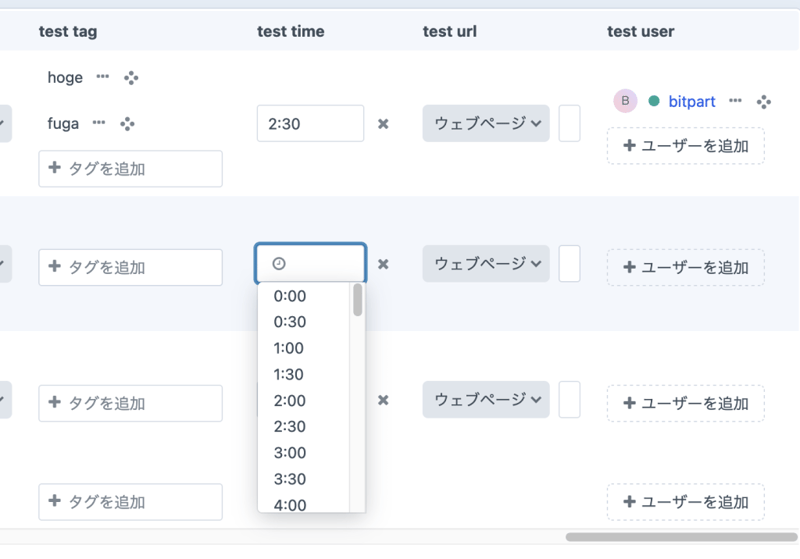Clear the 2:30 time value with X icon
This screenshot has height=559, width=800.
(x=383, y=124)
